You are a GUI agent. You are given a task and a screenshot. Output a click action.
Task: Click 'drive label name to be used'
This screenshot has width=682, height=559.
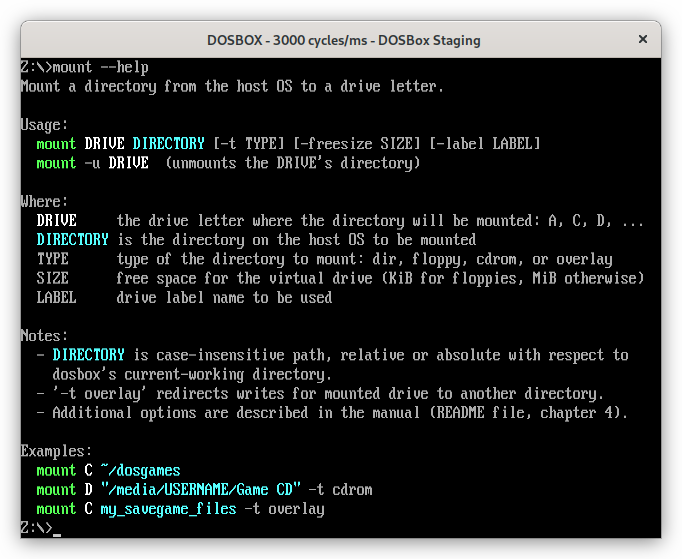click(224, 298)
